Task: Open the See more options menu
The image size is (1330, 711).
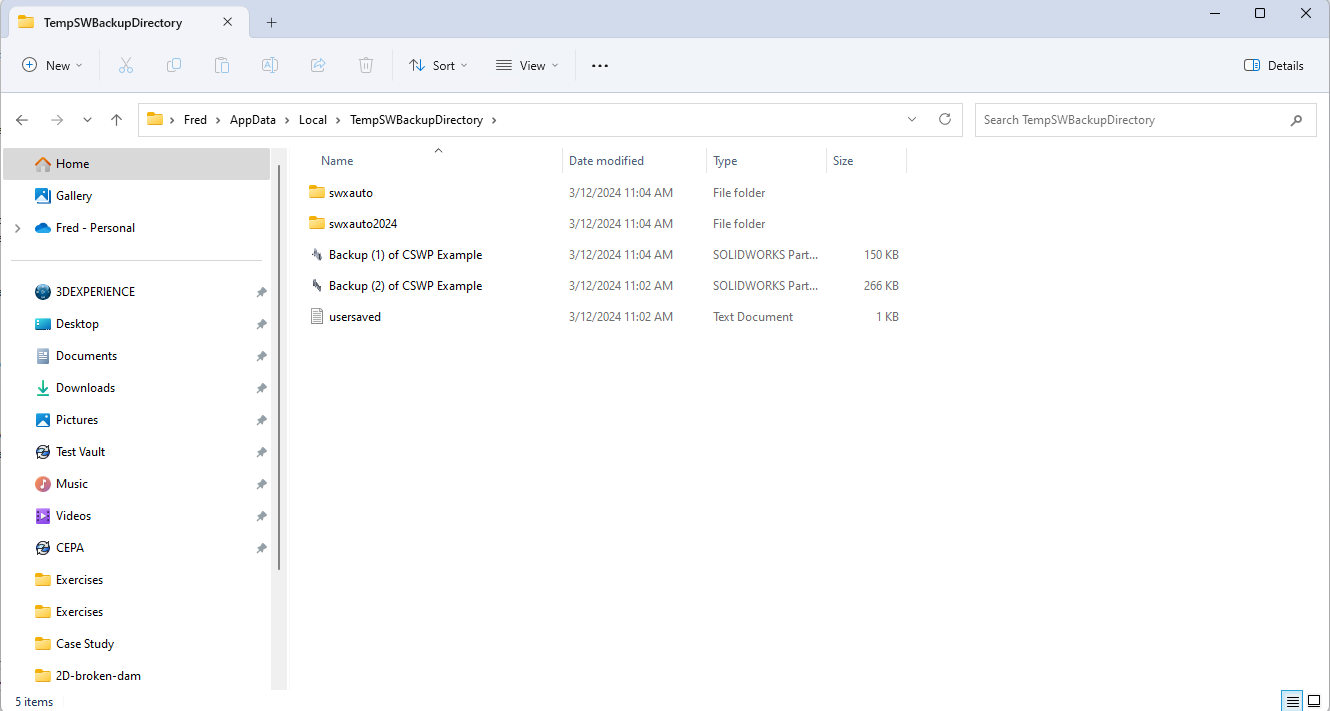Action: coord(599,65)
